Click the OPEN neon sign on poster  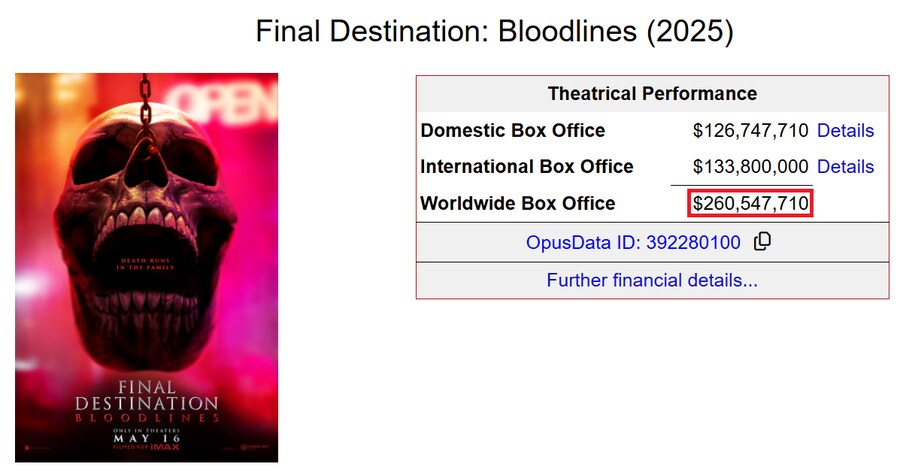tap(223, 102)
